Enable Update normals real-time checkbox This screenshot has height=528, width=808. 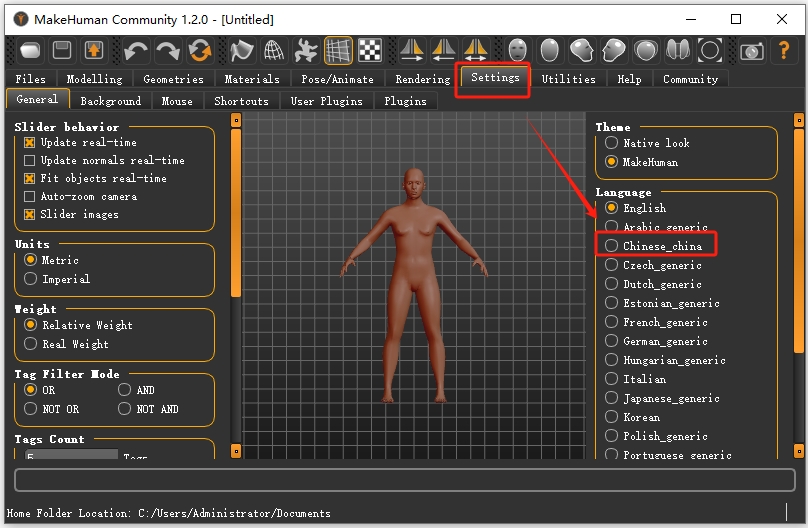click(x=29, y=160)
